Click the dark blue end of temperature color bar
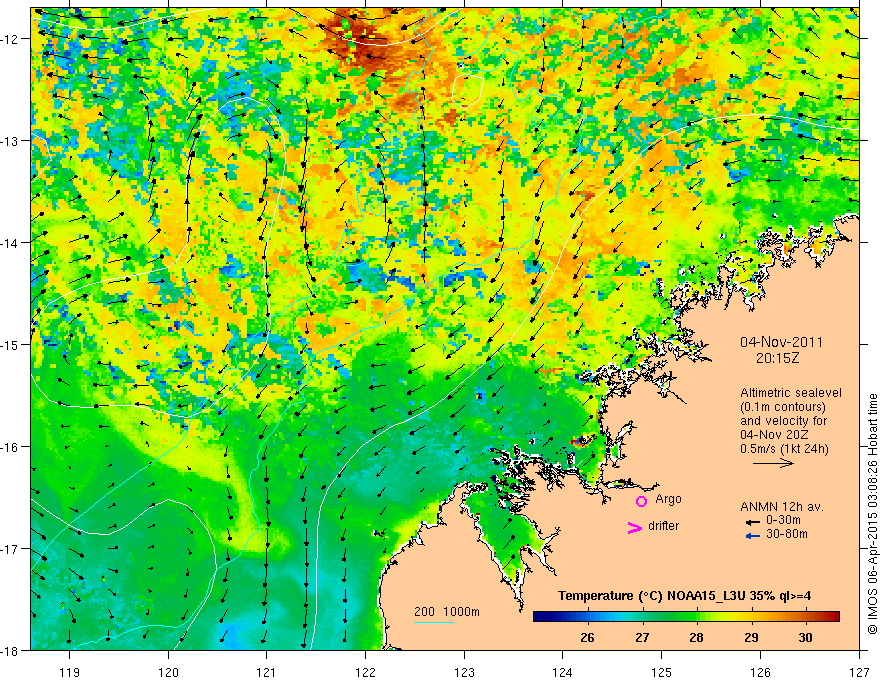 point(539,617)
